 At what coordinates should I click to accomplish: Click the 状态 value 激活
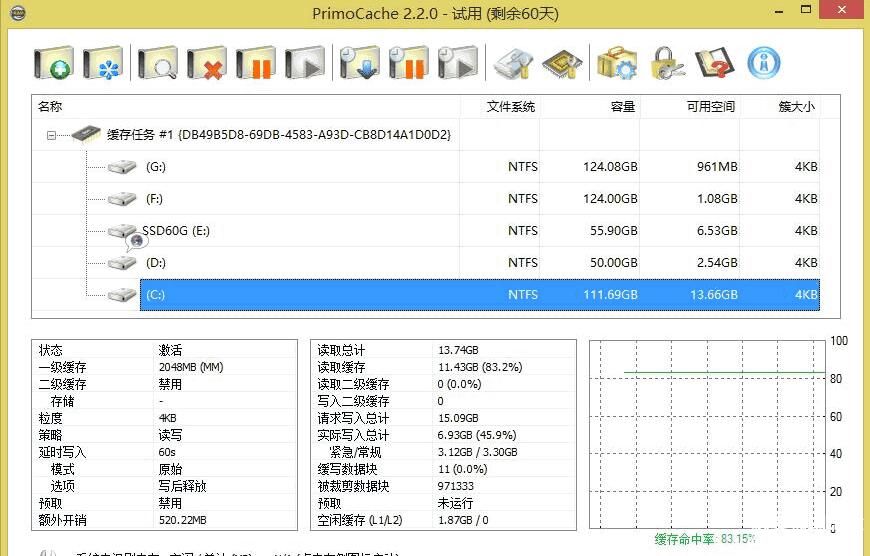click(x=170, y=350)
